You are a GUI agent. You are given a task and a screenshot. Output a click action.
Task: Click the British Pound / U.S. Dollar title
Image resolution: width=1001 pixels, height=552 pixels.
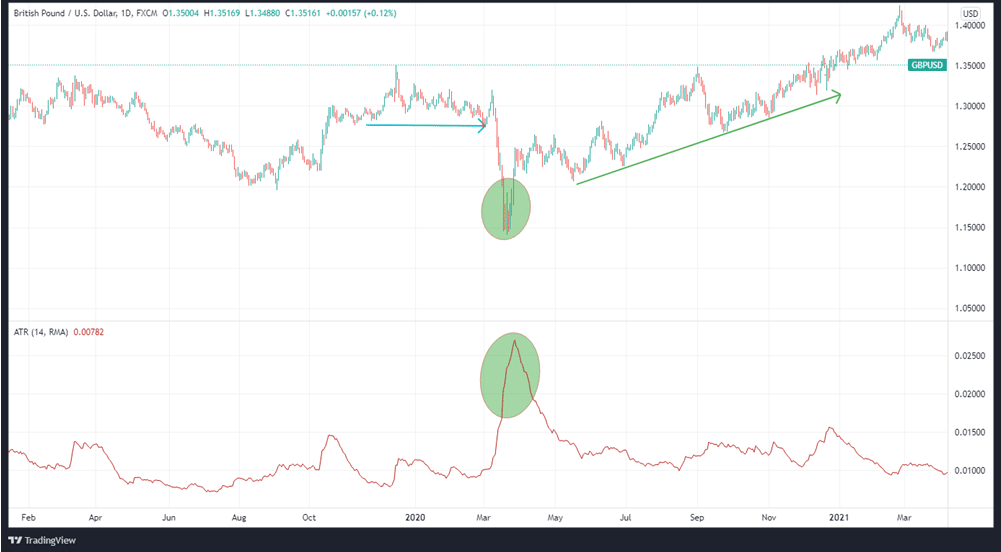click(x=70, y=13)
